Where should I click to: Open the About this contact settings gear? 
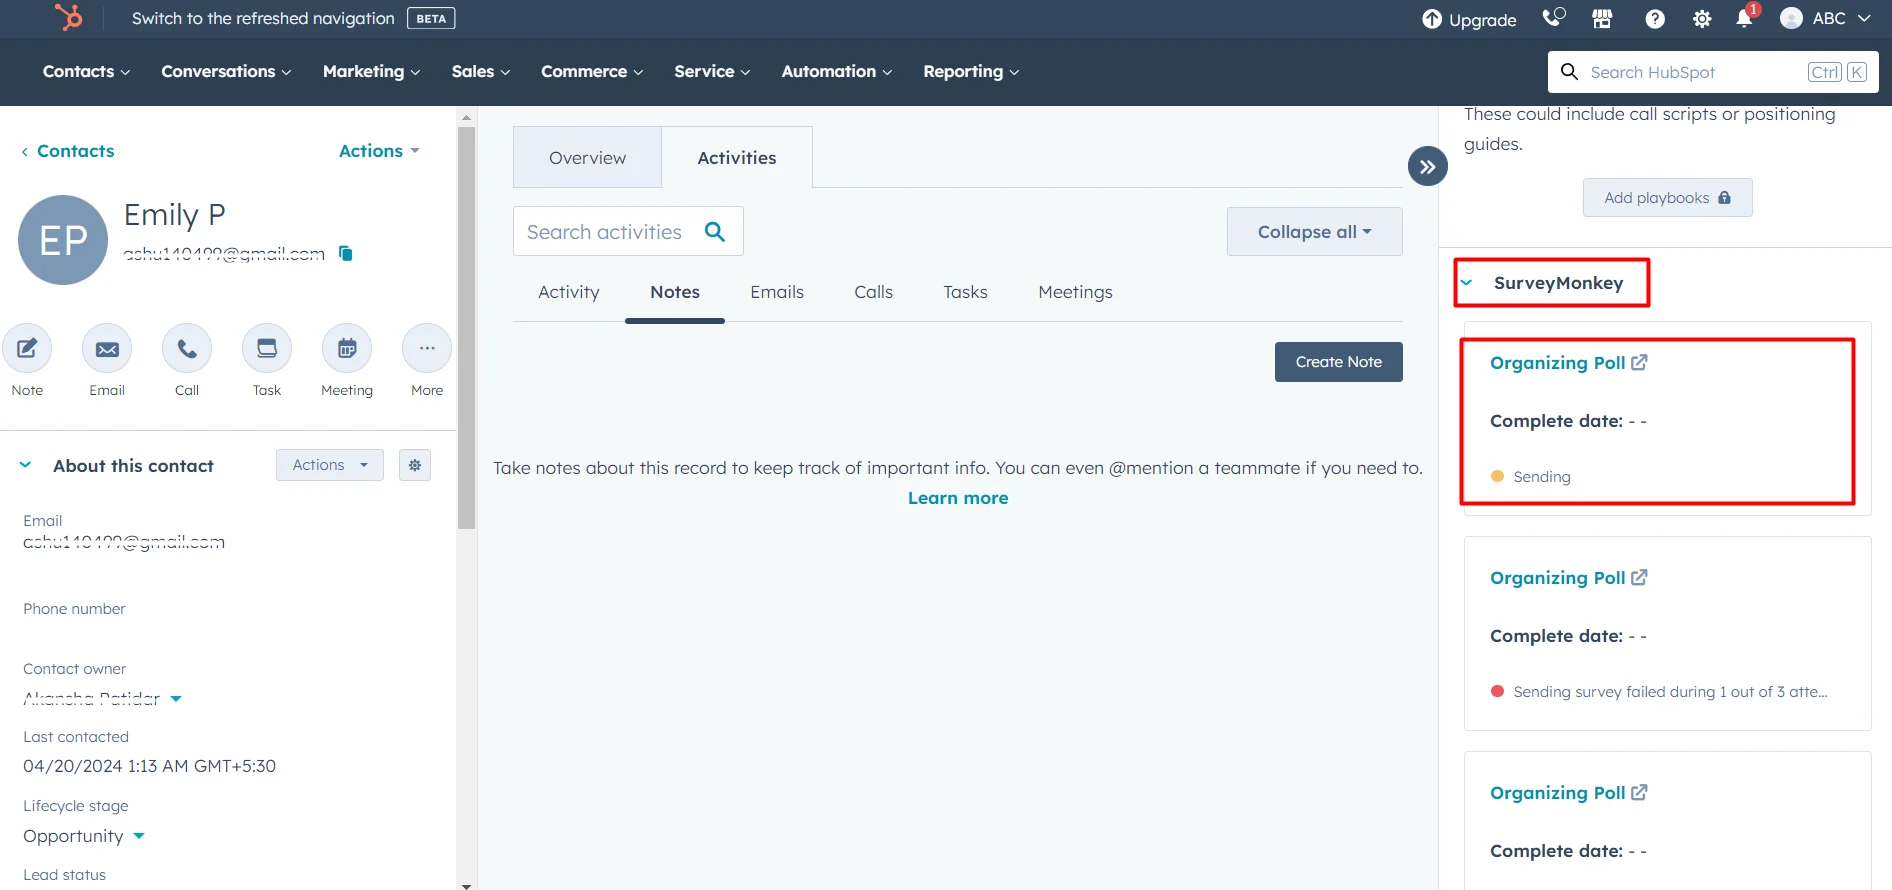click(415, 465)
